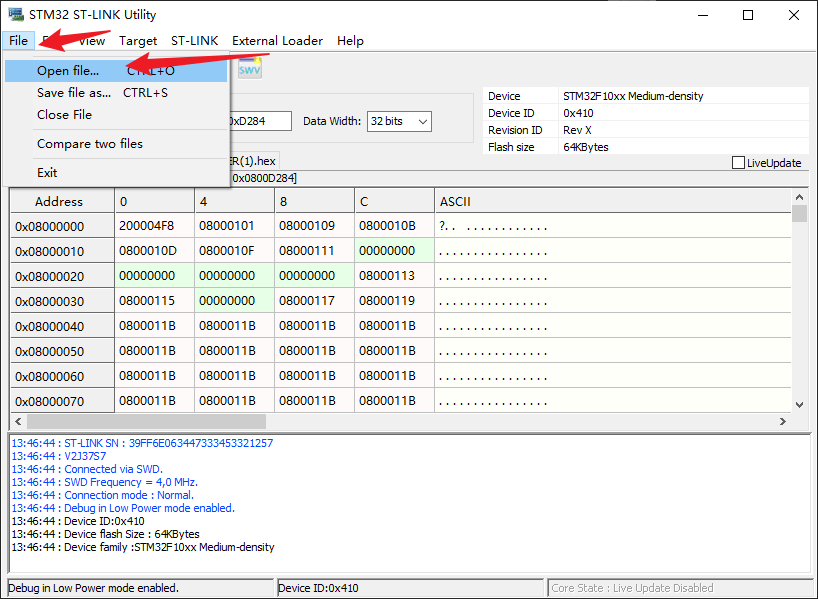Click the SWV viewer toolbar icon
Screen dimensions: 818x599
click(x=249, y=68)
